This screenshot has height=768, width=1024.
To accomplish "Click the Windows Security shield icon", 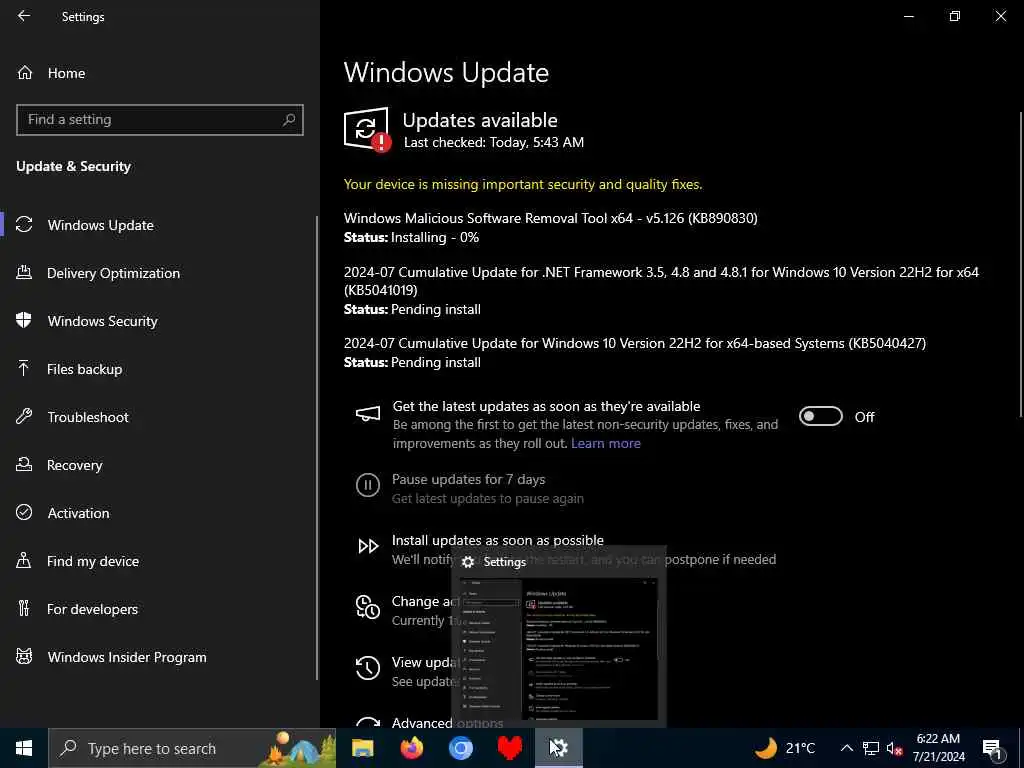I will click(x=24, y=320).
